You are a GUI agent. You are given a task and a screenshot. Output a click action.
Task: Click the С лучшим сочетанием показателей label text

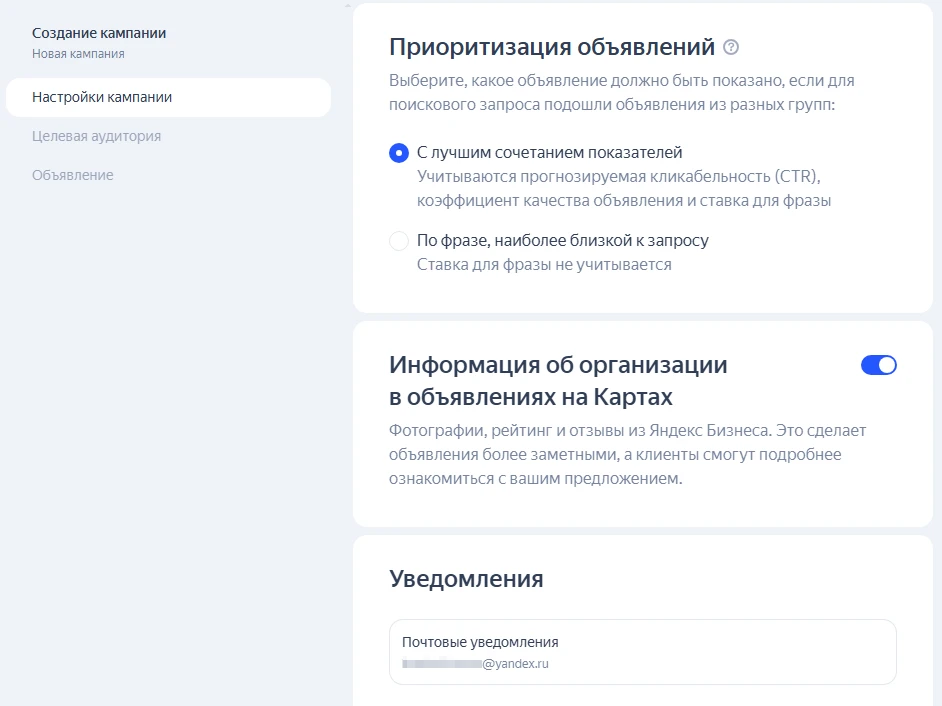click(x=549, y=153)
